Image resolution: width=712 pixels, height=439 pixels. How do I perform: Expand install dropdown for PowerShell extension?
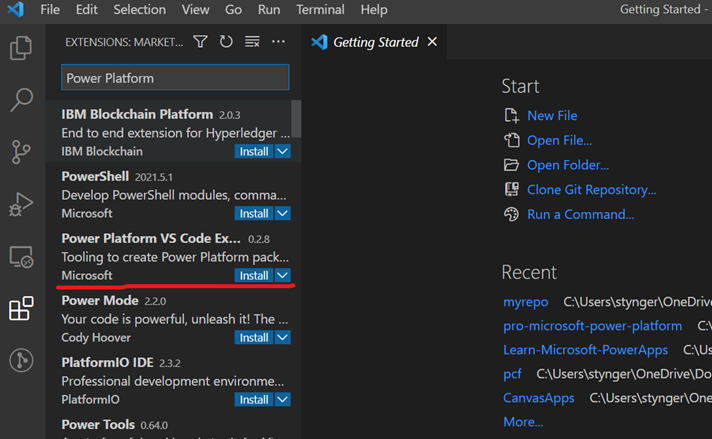pyautogui.click(x=283, y=214)
